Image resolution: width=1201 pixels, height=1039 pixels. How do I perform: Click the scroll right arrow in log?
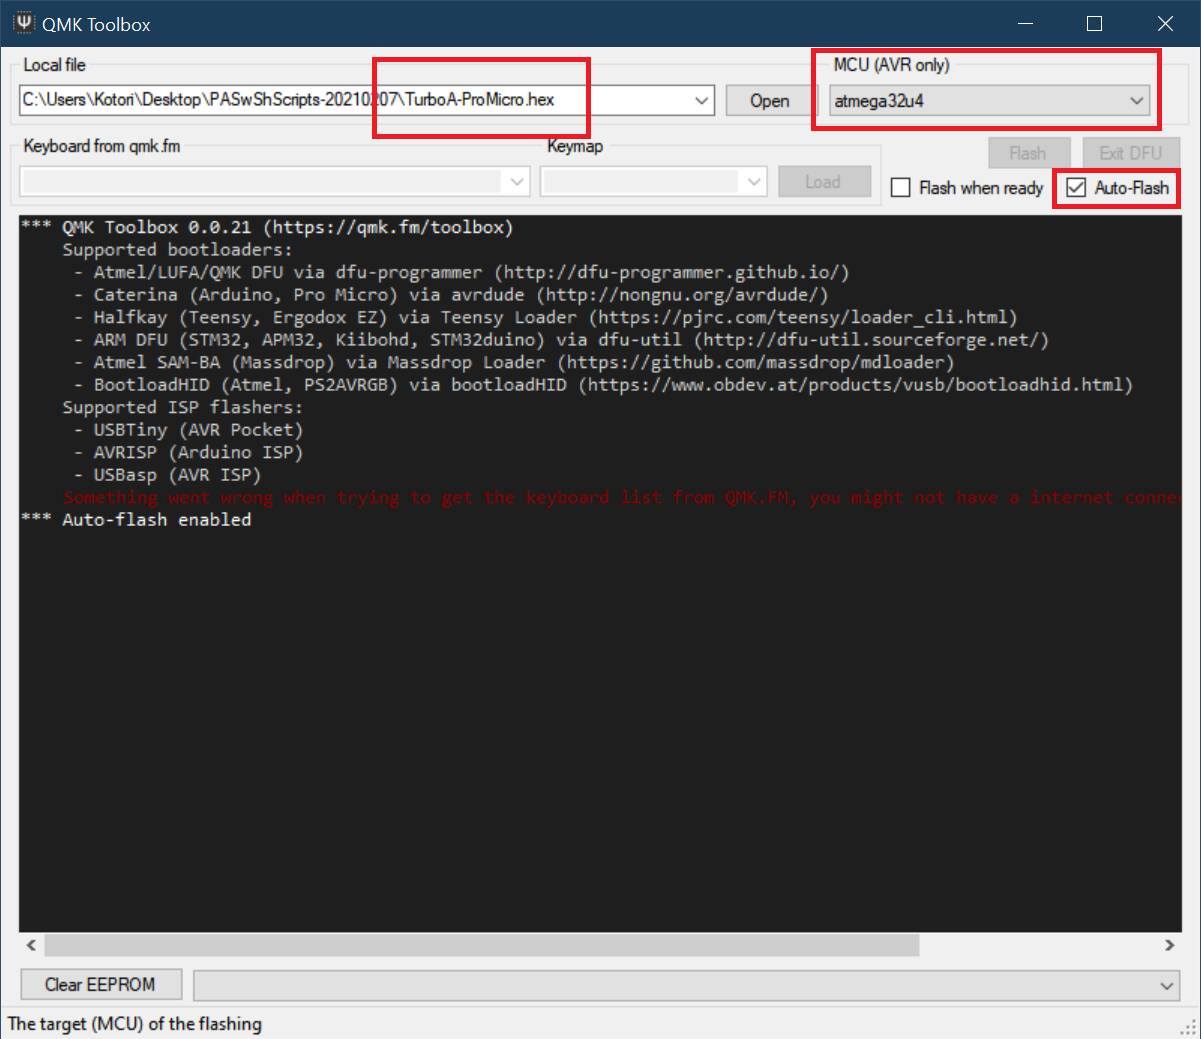click(1169, 945)
